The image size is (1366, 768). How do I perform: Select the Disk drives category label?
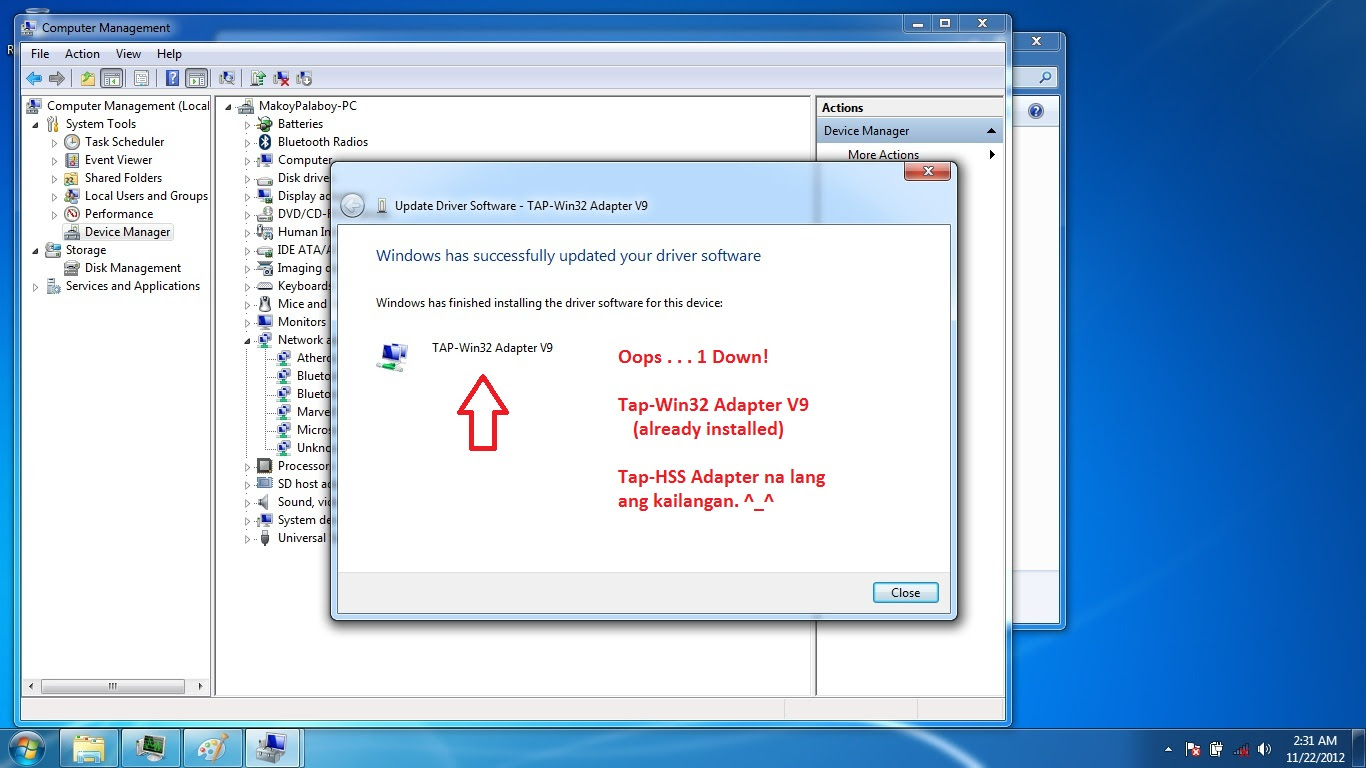tap(304, 178)
